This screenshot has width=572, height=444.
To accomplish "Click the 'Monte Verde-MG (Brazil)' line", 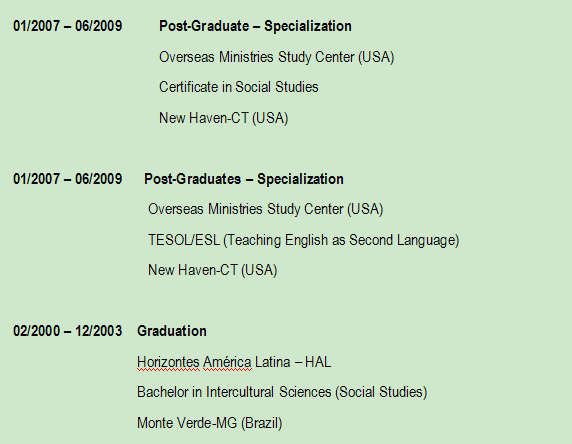I will point(210,423).
